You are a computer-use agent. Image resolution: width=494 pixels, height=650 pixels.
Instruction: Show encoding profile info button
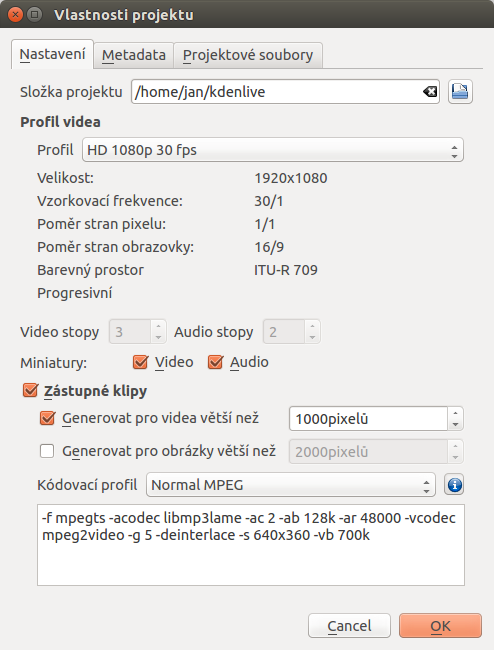point(454,485)
